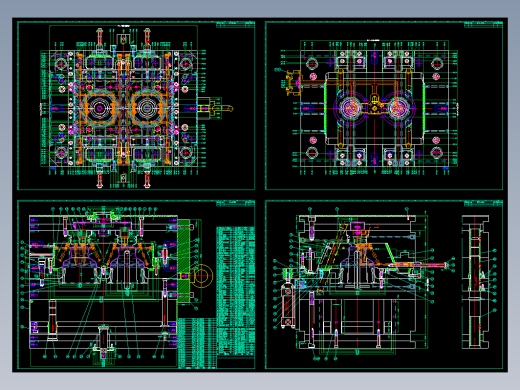Click the orange center gate in top-right view
The image size is (520, 390).
pos(374,103)
